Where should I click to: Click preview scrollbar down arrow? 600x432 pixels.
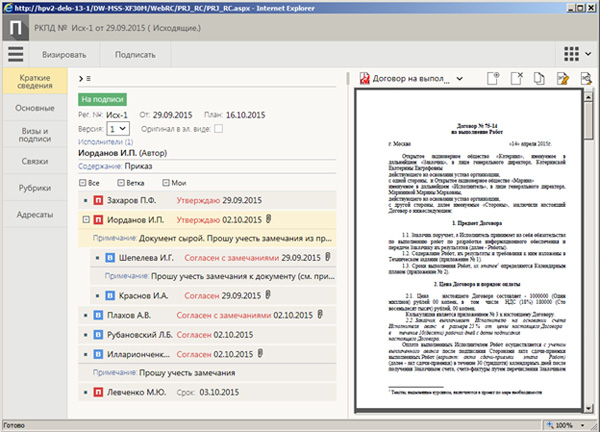(x=589, y=408)
